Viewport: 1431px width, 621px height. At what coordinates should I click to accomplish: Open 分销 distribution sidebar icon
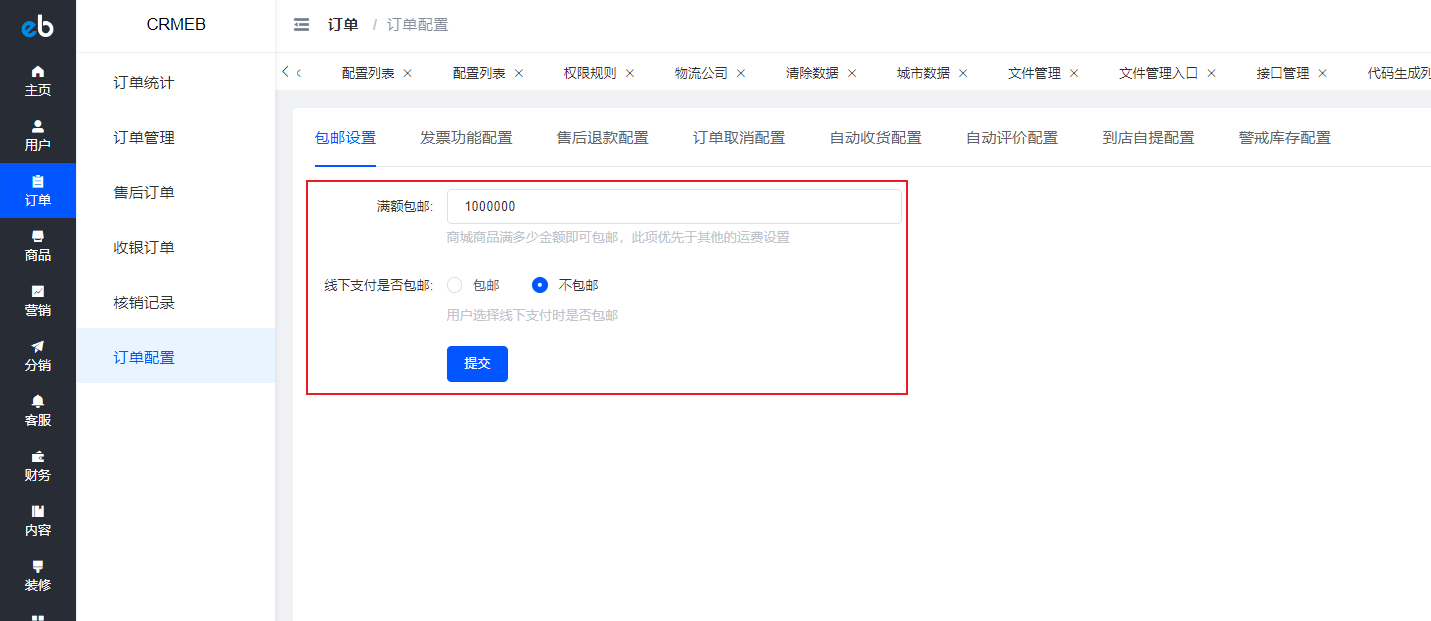point(38,347)
